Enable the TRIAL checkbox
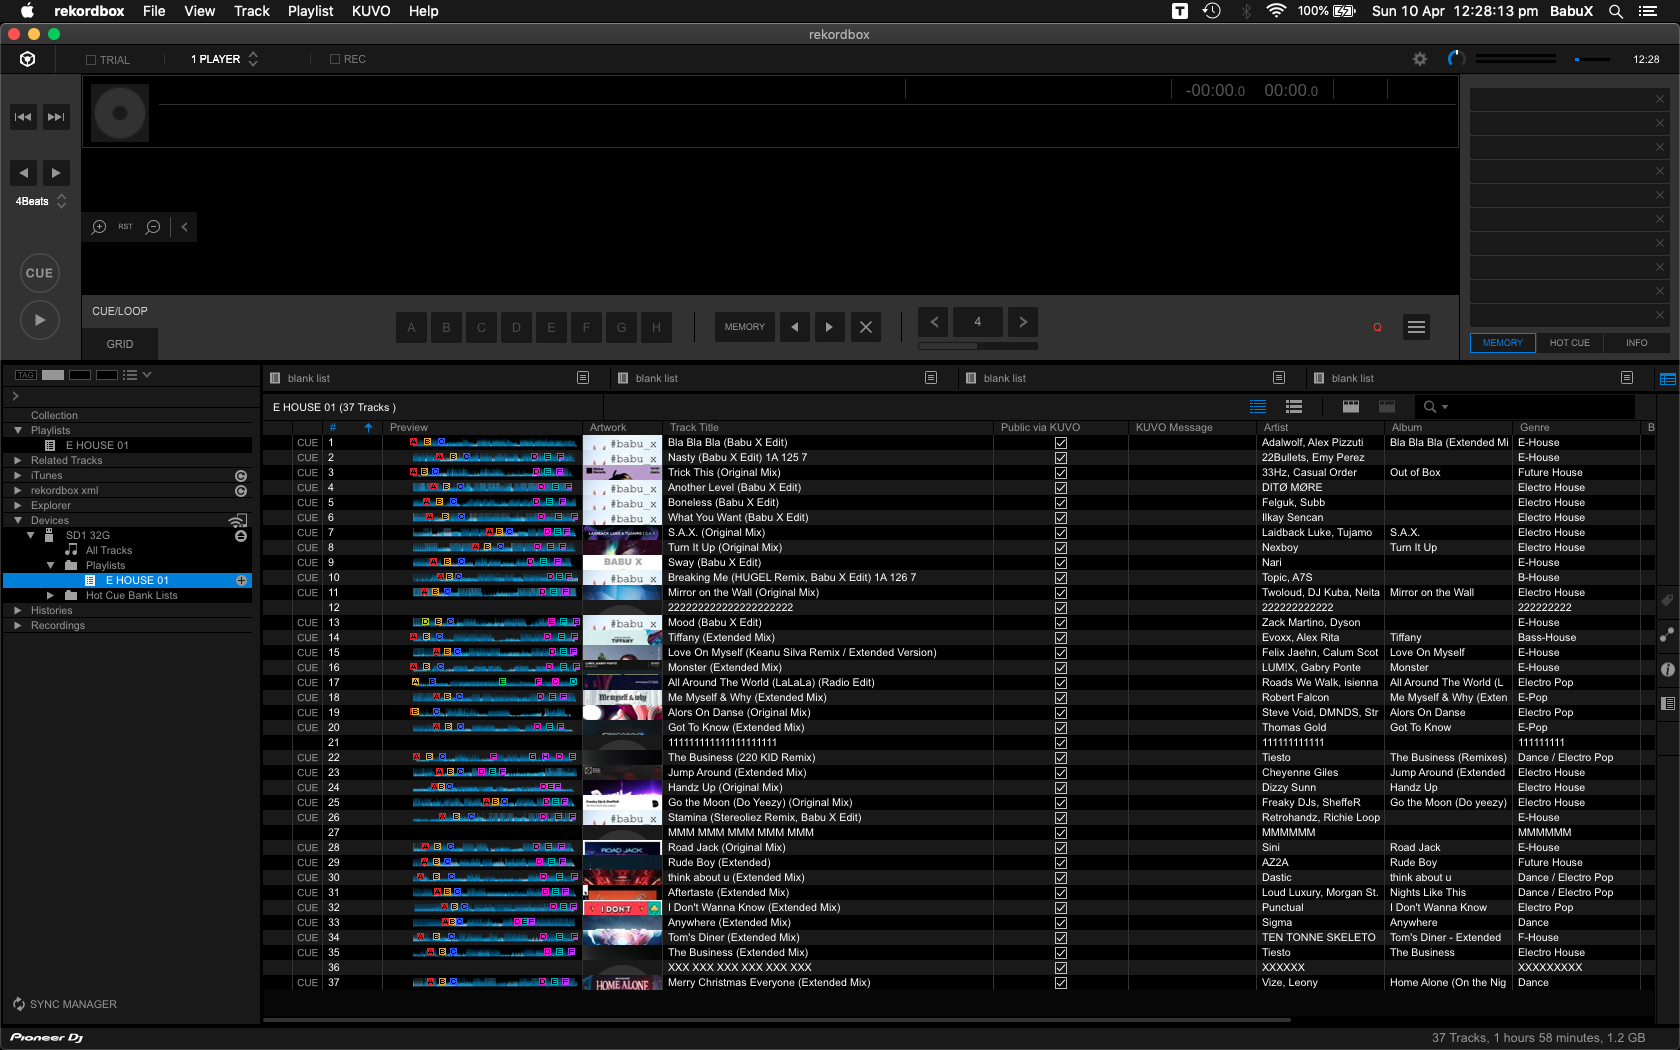The height and width of the screenshot is (1050, 1680). (91, 60)
